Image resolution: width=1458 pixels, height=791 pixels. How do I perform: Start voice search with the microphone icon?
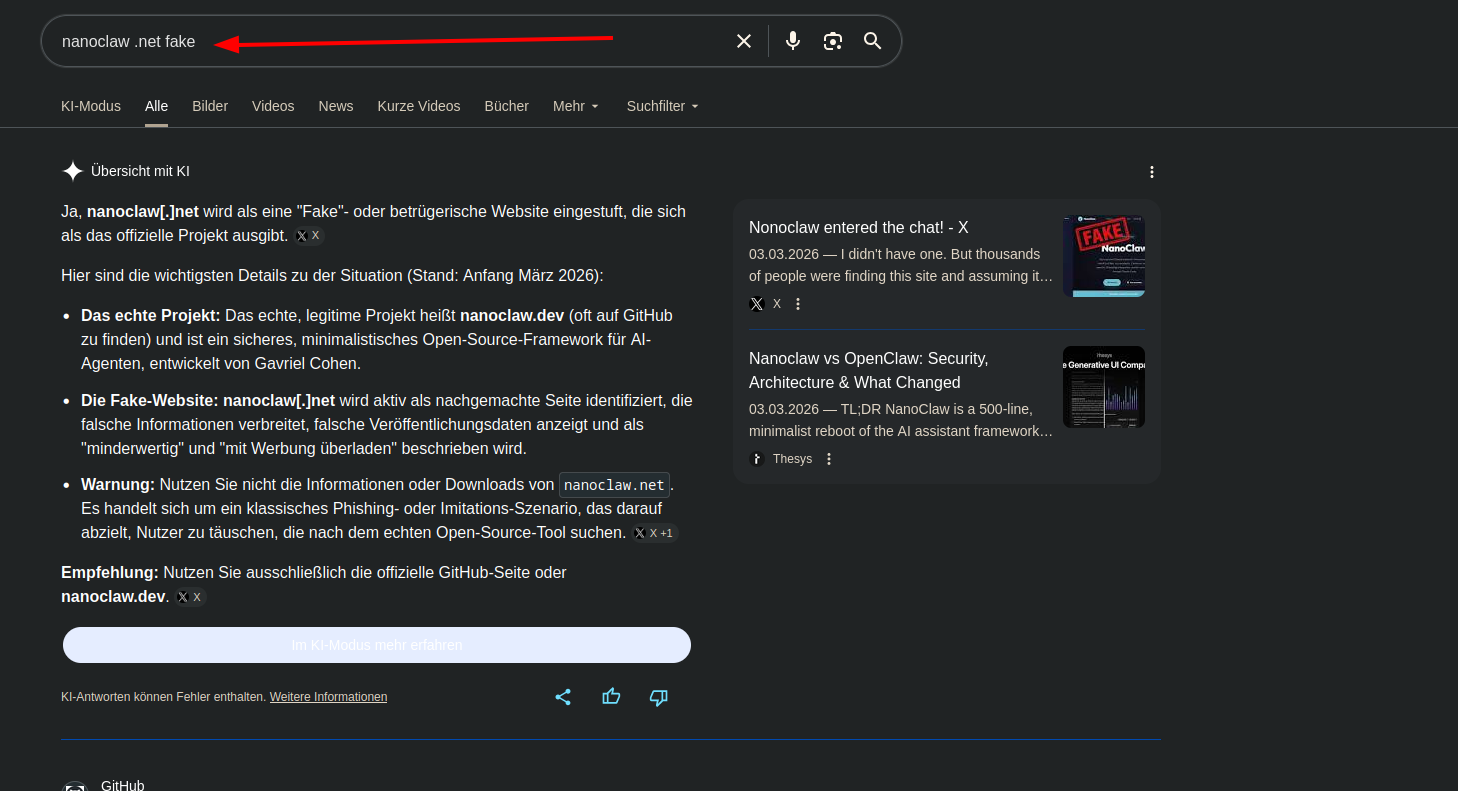click(x=793, y=41)
